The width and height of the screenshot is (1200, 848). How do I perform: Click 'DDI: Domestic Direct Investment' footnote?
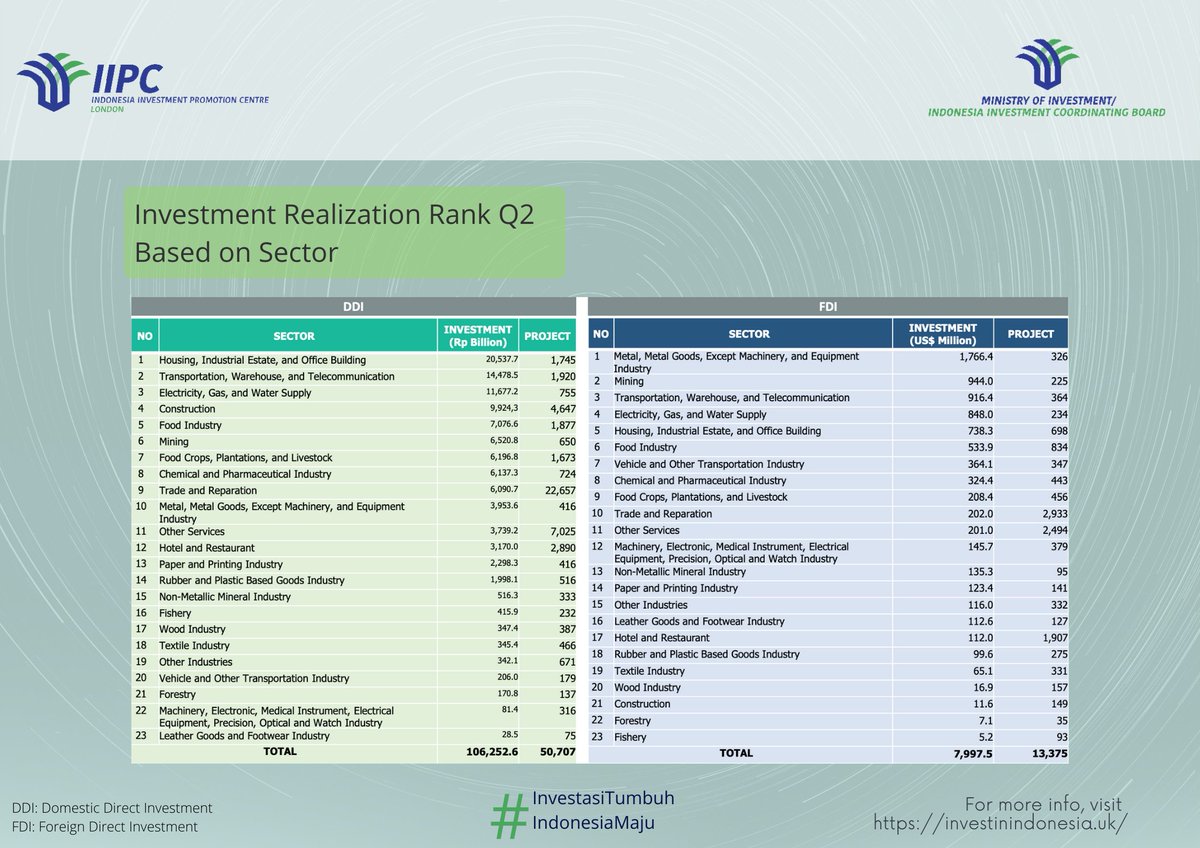coord(112,808)
